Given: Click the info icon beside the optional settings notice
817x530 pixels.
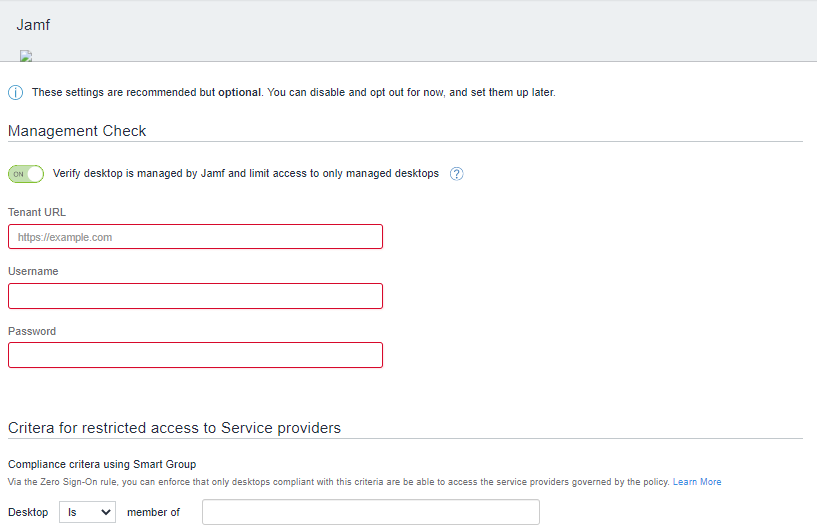Looking at the screenshot, I should [x=15, y=93].
